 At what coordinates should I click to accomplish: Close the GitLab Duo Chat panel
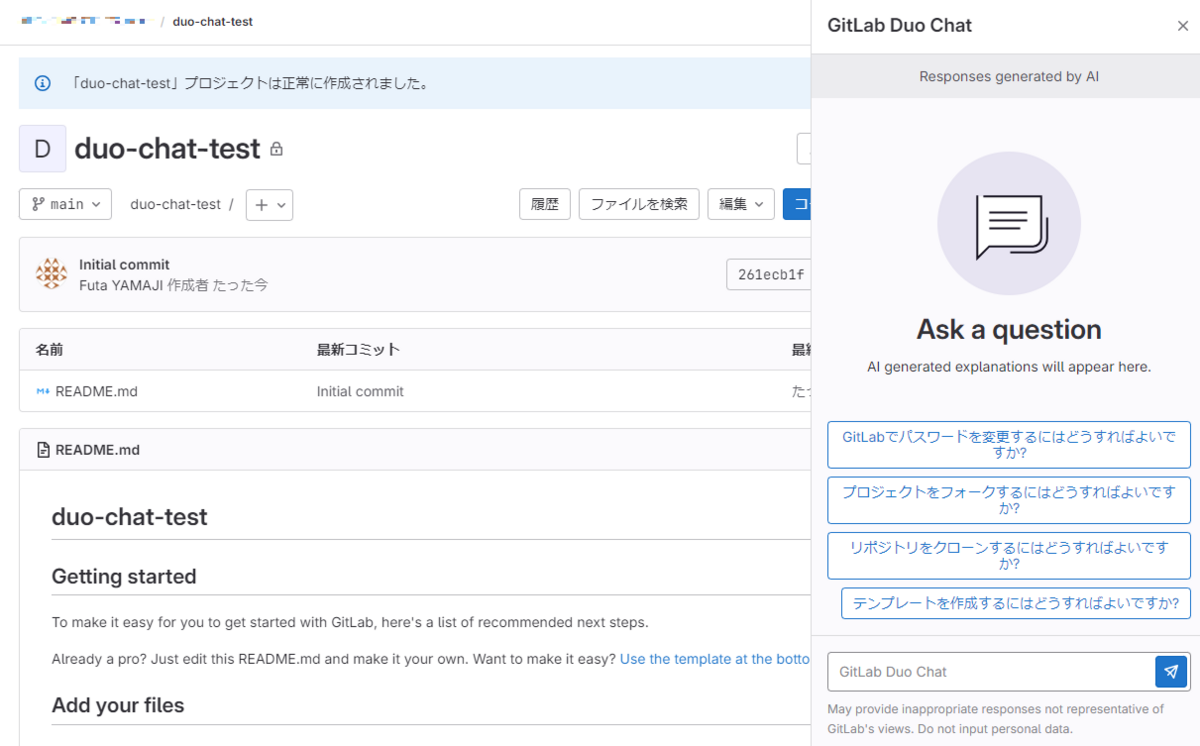pyautogui.click(x=1182, y=26)
